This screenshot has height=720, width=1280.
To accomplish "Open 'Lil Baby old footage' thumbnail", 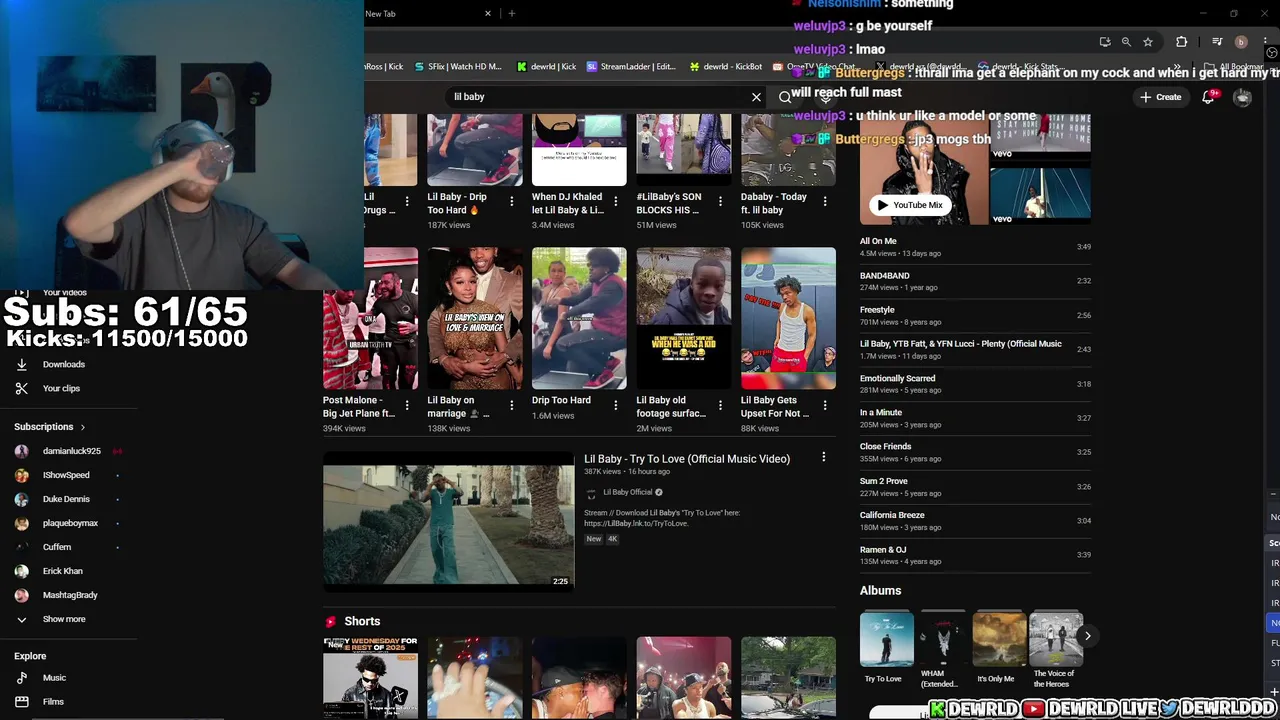I will (x=684, y=318).
